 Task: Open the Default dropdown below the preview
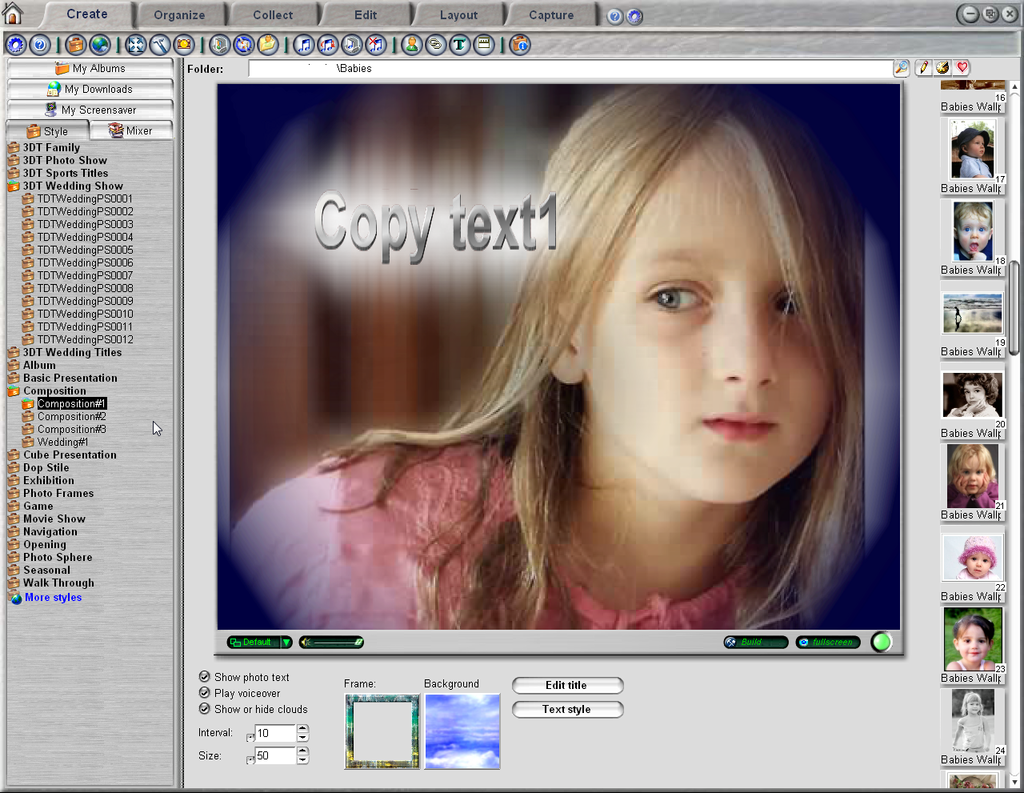pyautogui.click(x=286, y=642)
